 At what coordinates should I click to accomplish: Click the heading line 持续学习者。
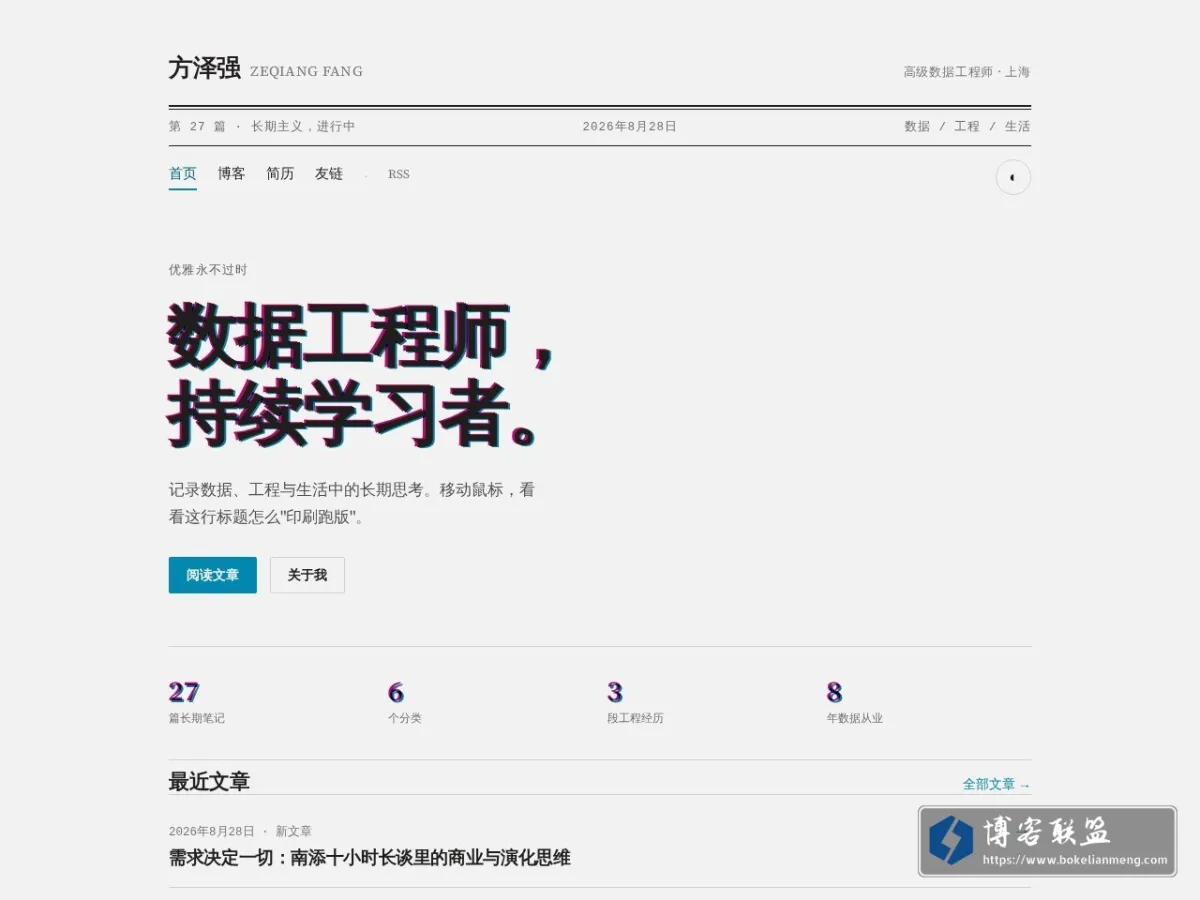pyautogui.click(x=353, y=412)
